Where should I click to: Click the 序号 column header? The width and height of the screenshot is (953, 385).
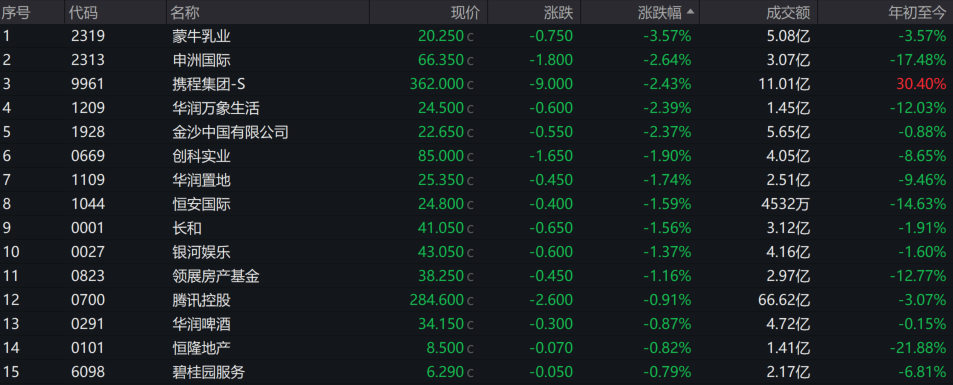point(17,12)
